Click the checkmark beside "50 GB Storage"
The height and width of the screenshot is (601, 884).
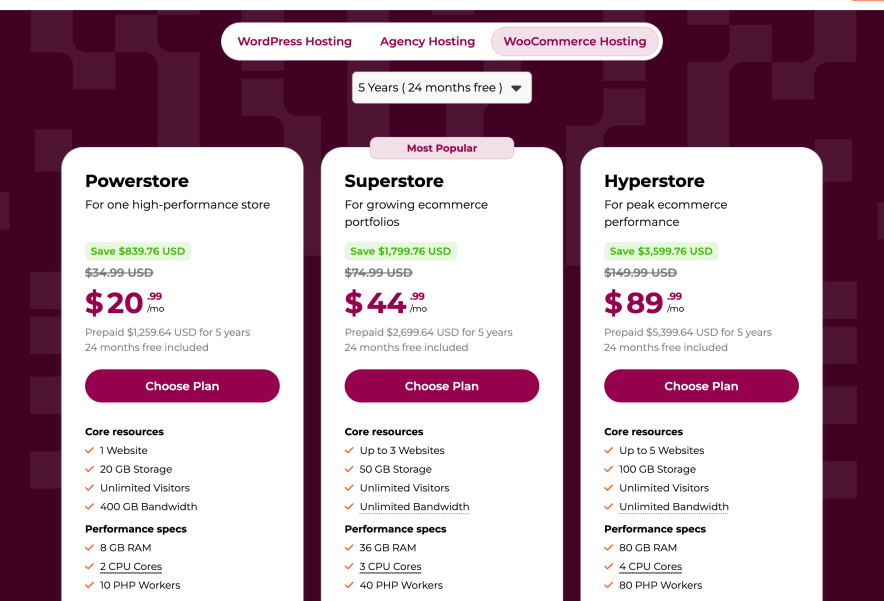(x=350, y=469)
